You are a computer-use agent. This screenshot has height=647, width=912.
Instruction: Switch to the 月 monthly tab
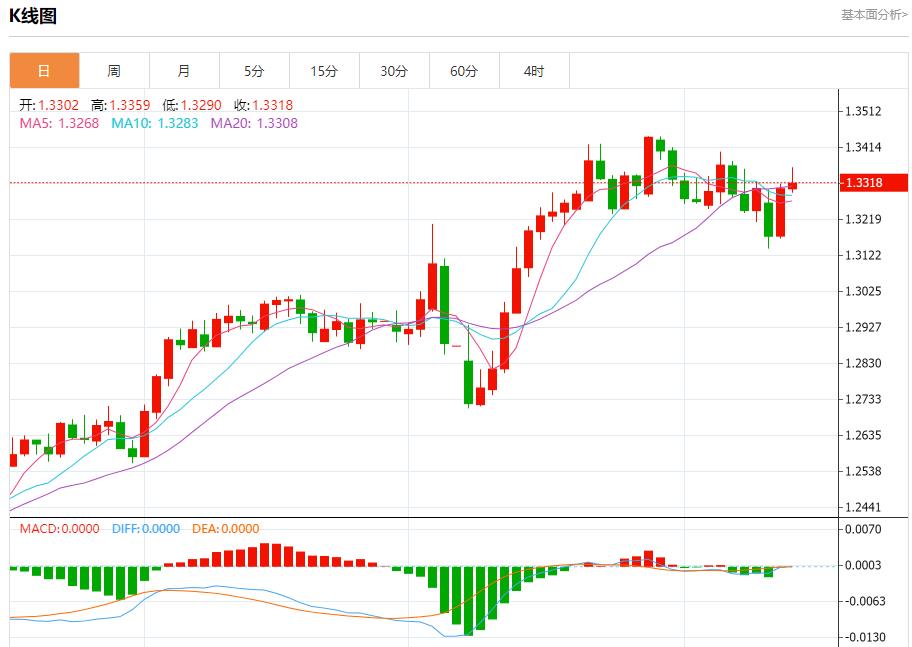click(x=184, y=71)
